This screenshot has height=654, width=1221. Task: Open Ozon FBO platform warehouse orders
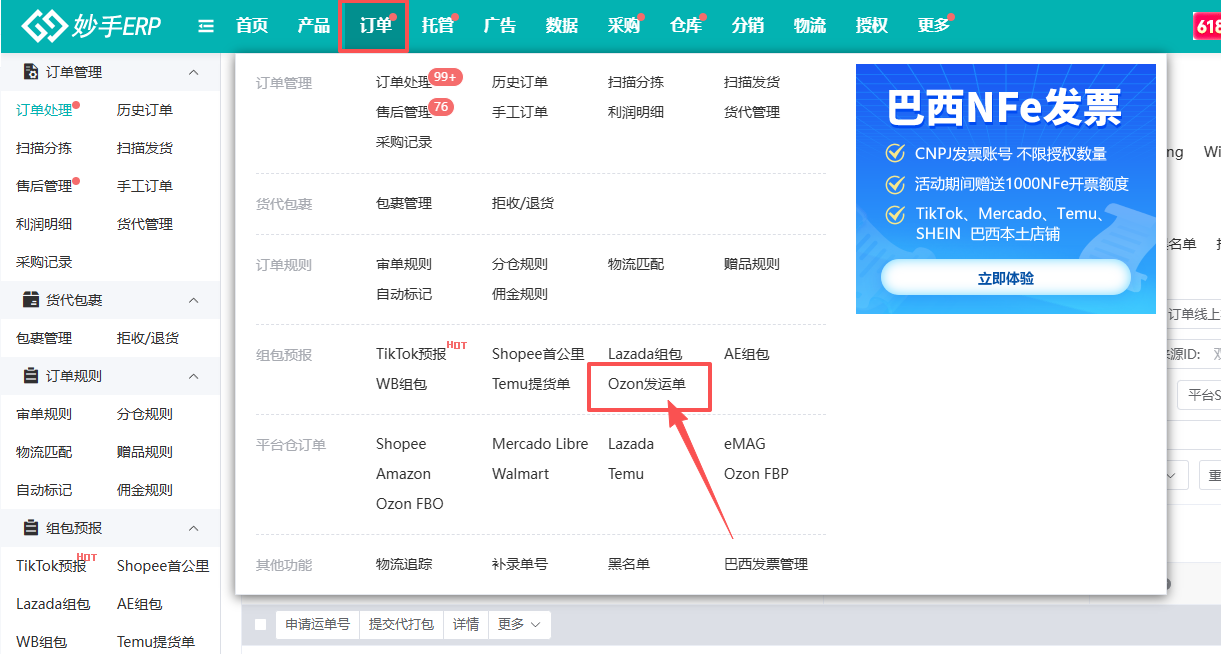(410, 504)
